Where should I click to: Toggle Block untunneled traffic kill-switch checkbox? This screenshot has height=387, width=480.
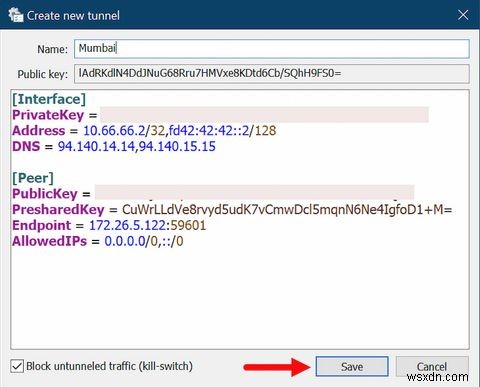coord(17,366)
